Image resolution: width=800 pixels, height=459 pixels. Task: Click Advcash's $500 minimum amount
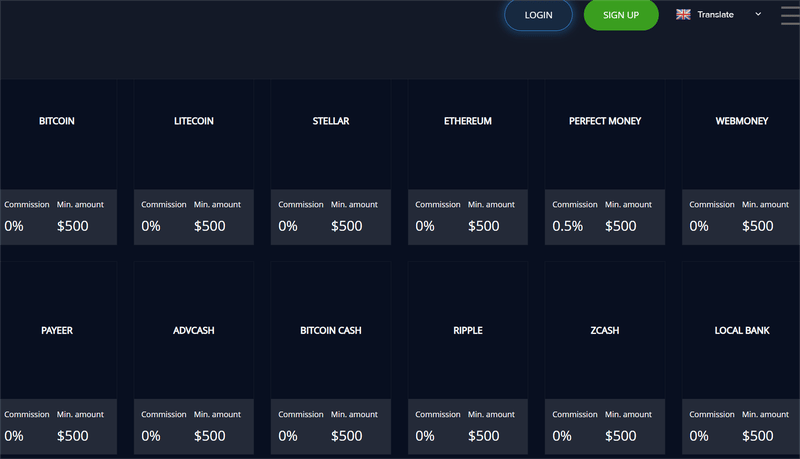(x=210, y=436)
